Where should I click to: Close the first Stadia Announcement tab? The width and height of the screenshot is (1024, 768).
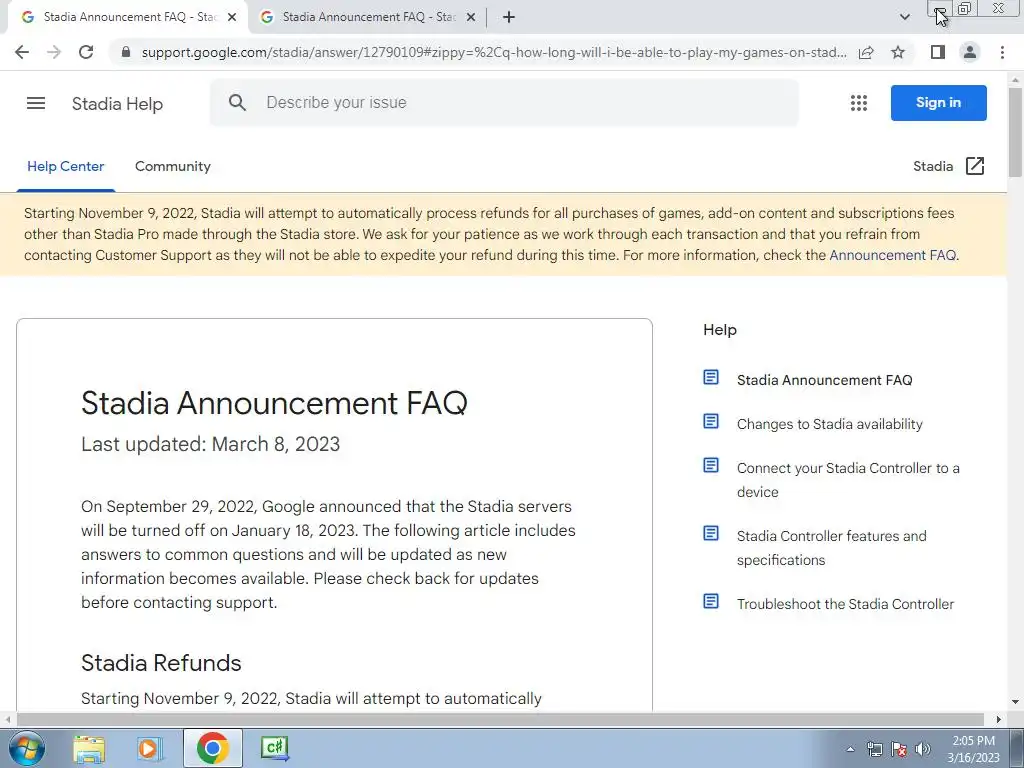point(232,18)
